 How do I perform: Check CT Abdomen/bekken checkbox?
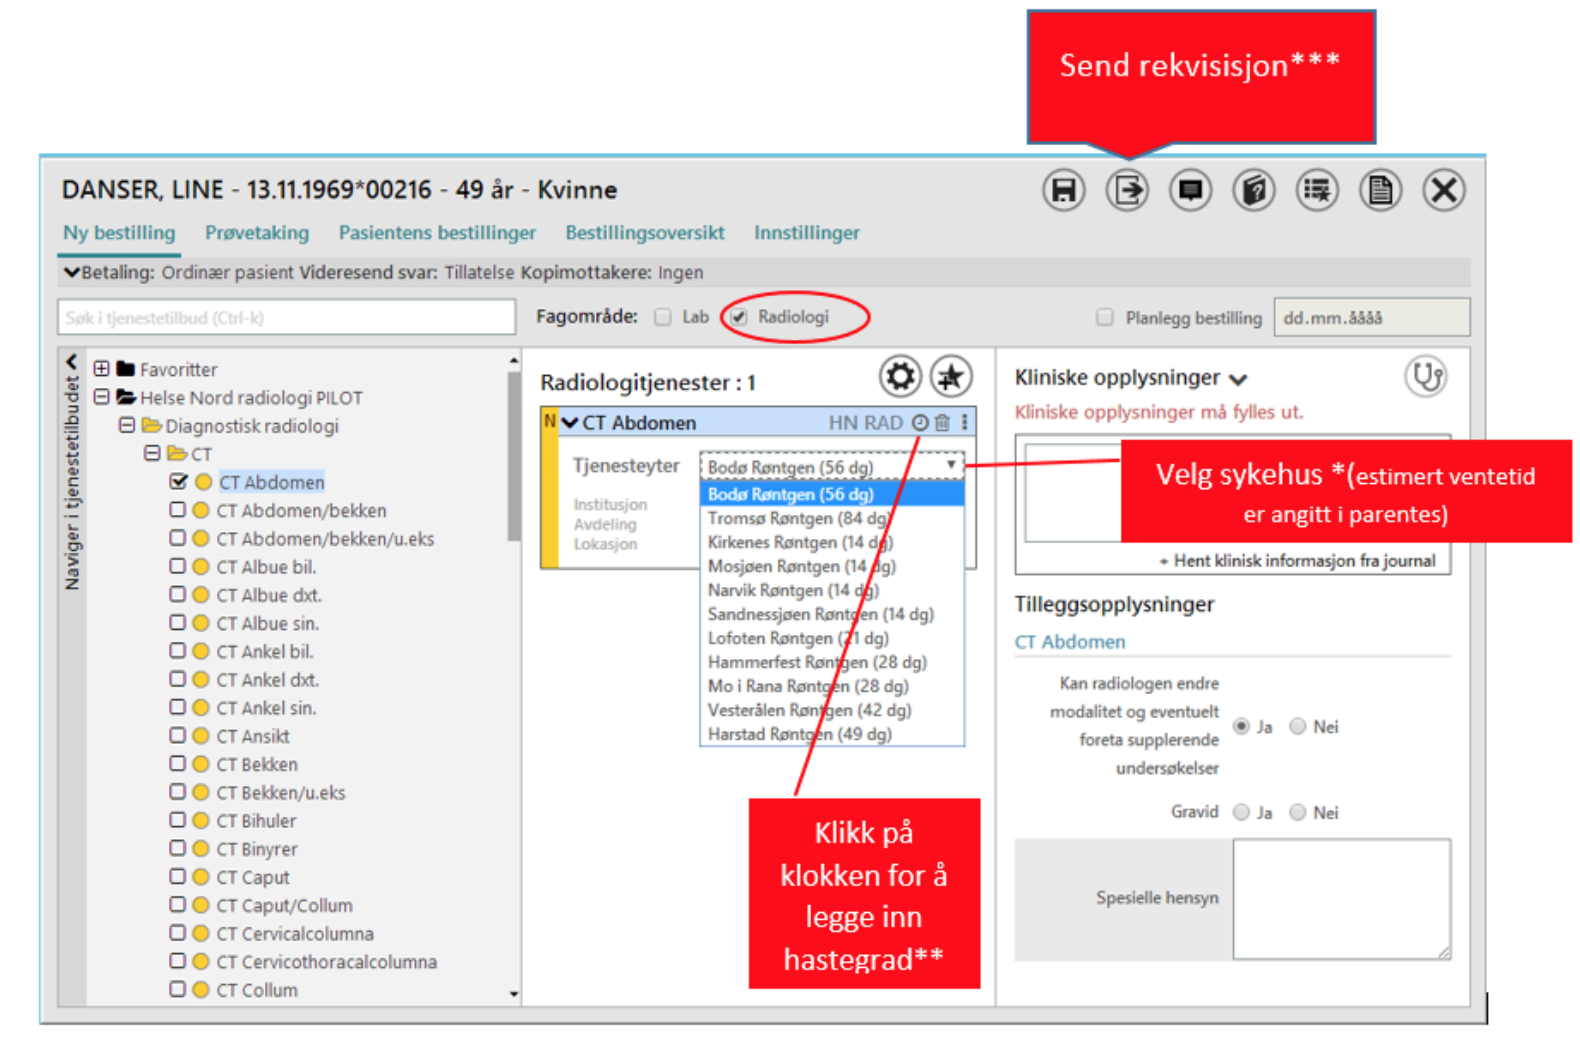coord(177,510)
